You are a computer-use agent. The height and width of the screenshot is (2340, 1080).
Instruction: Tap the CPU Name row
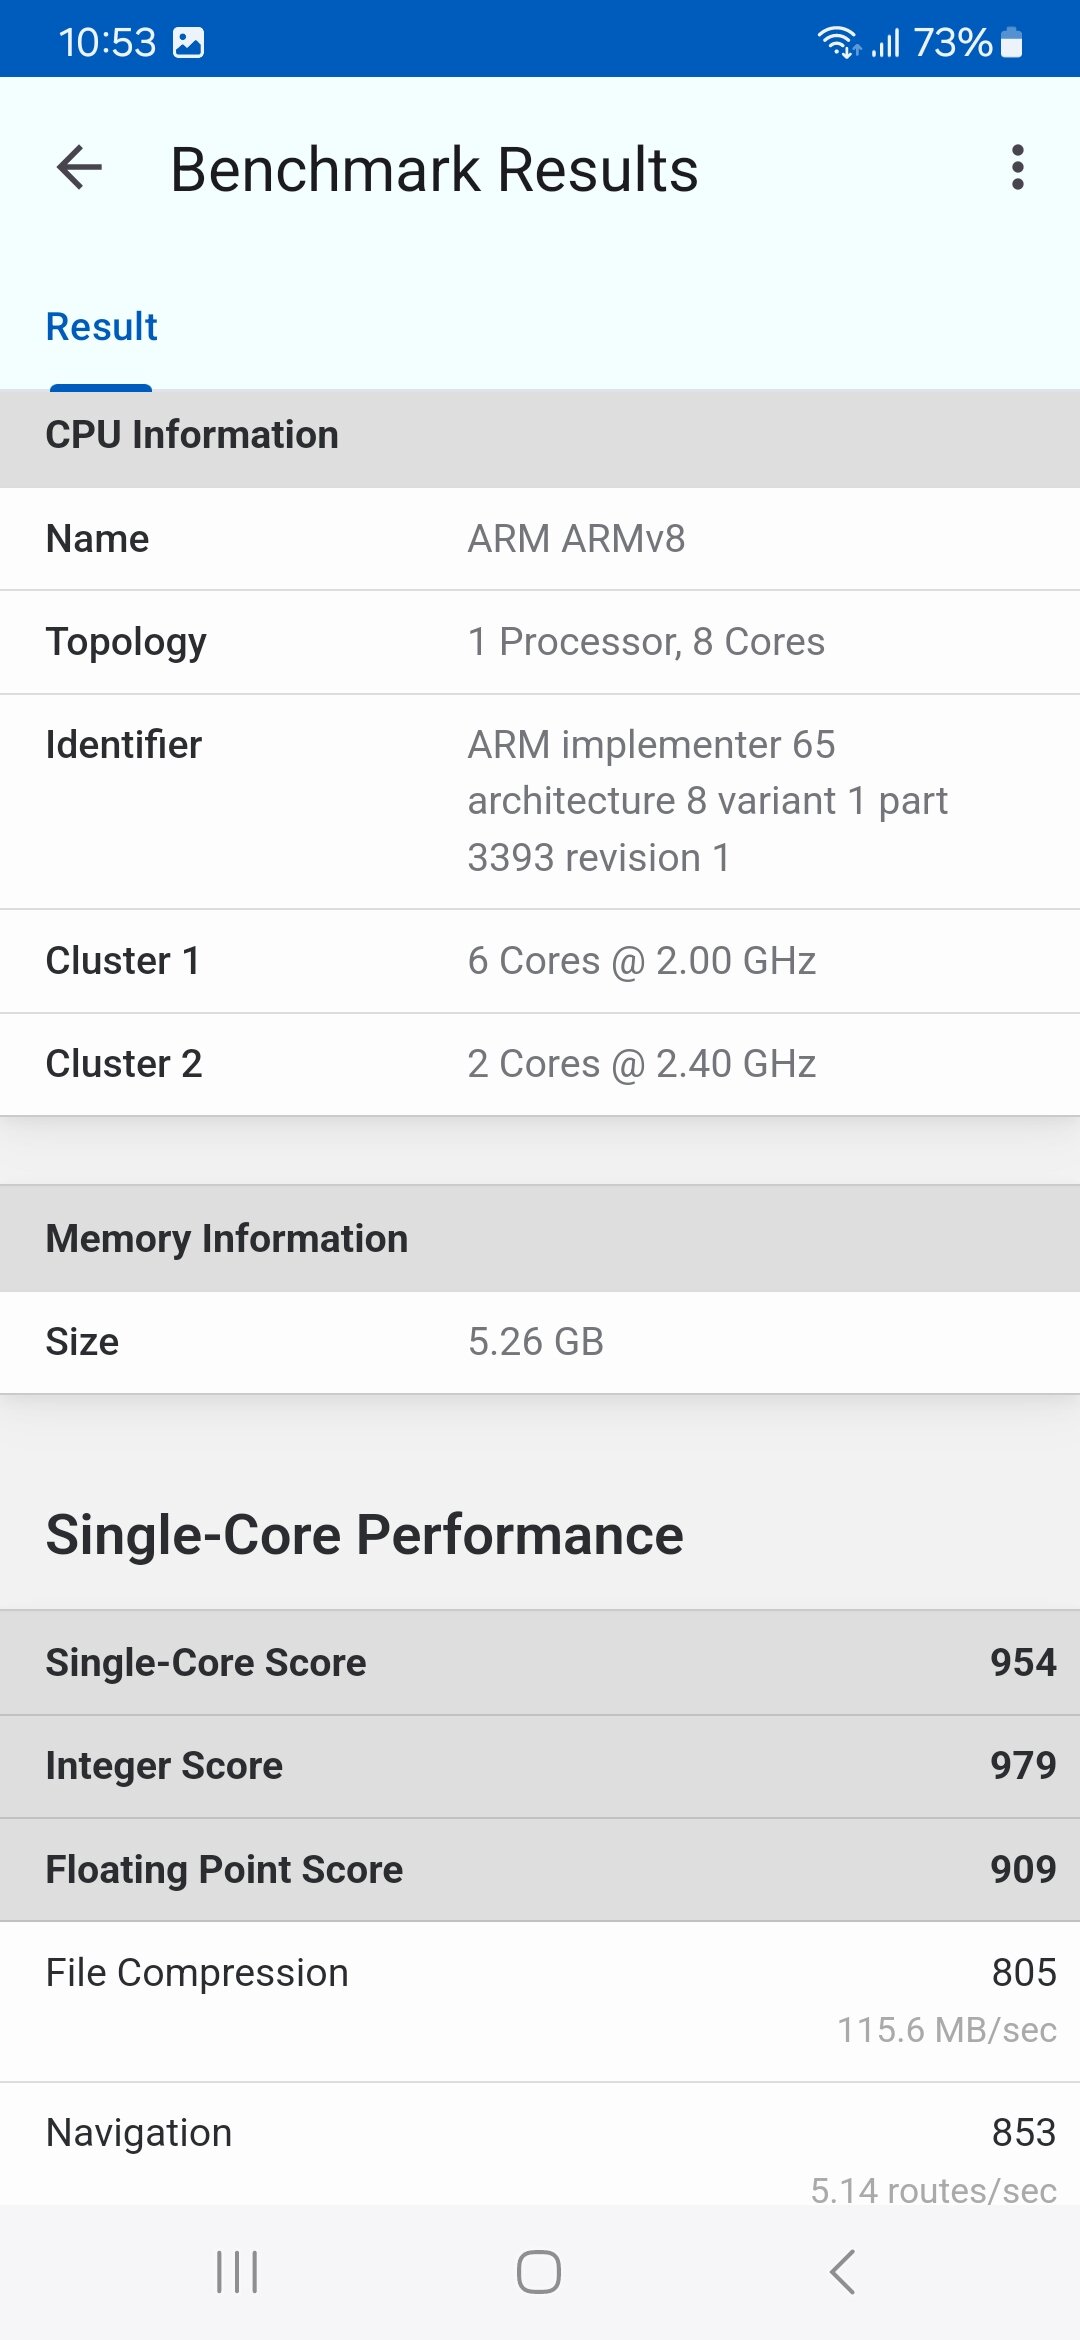540,539
